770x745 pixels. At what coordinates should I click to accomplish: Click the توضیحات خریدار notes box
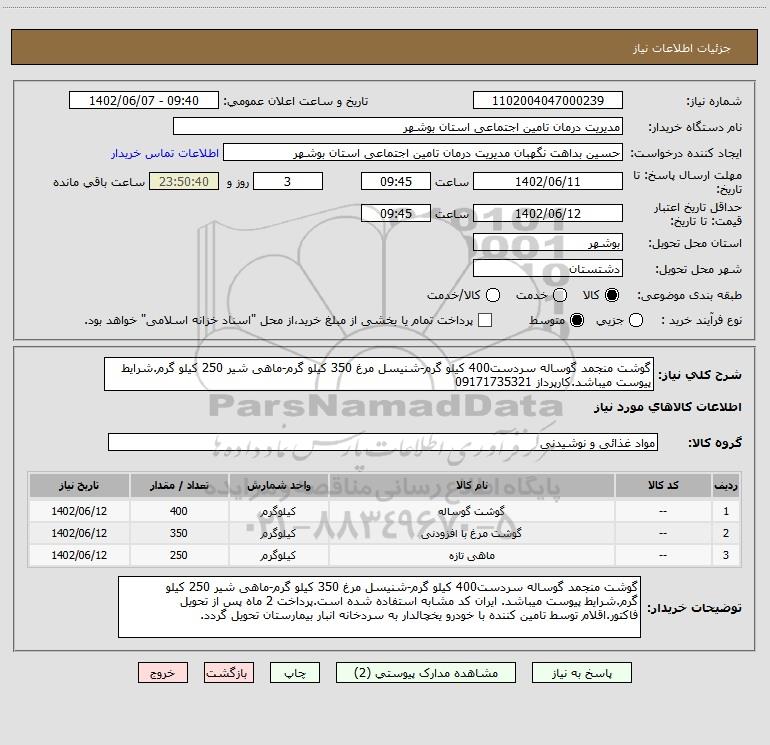click(379, 607)
